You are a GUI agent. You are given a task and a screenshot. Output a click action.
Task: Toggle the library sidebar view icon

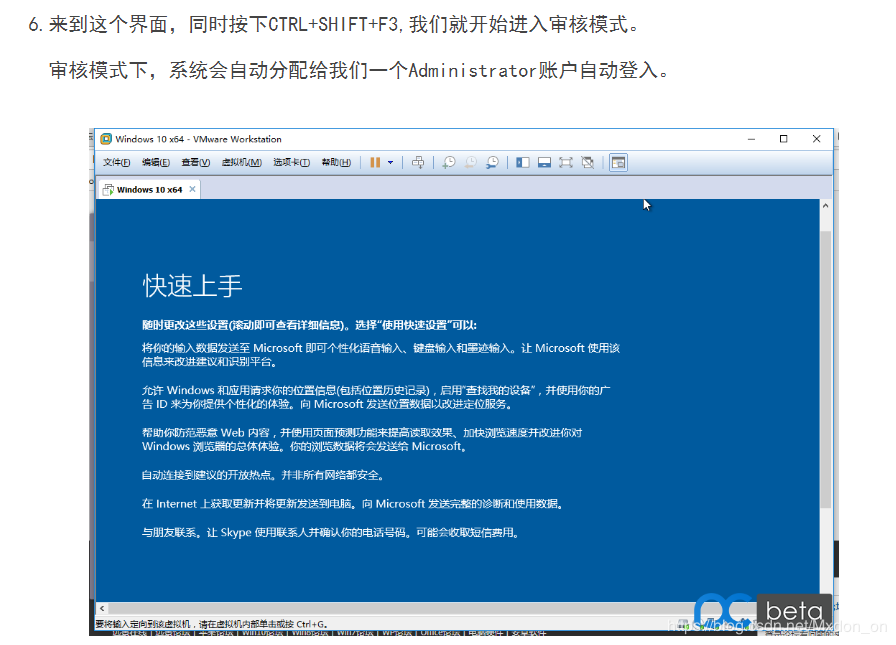point(522,162)
